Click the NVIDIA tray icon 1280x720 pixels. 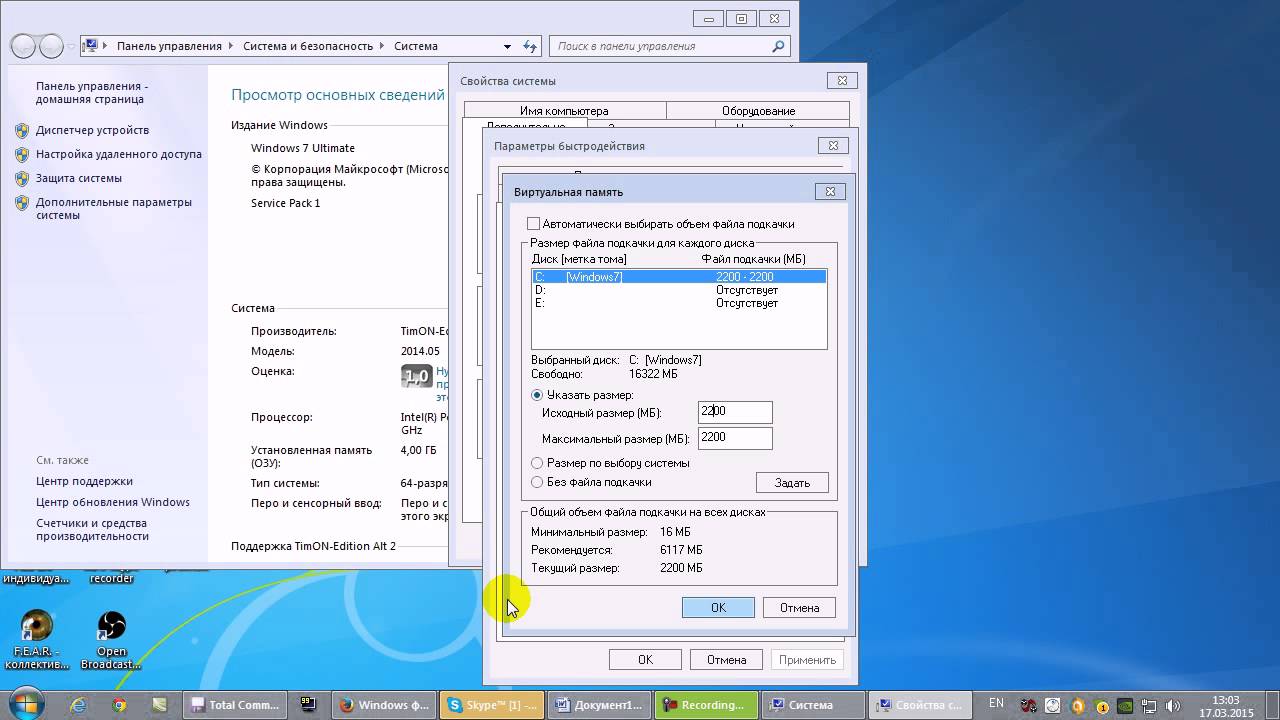[x=1123, y=705]
